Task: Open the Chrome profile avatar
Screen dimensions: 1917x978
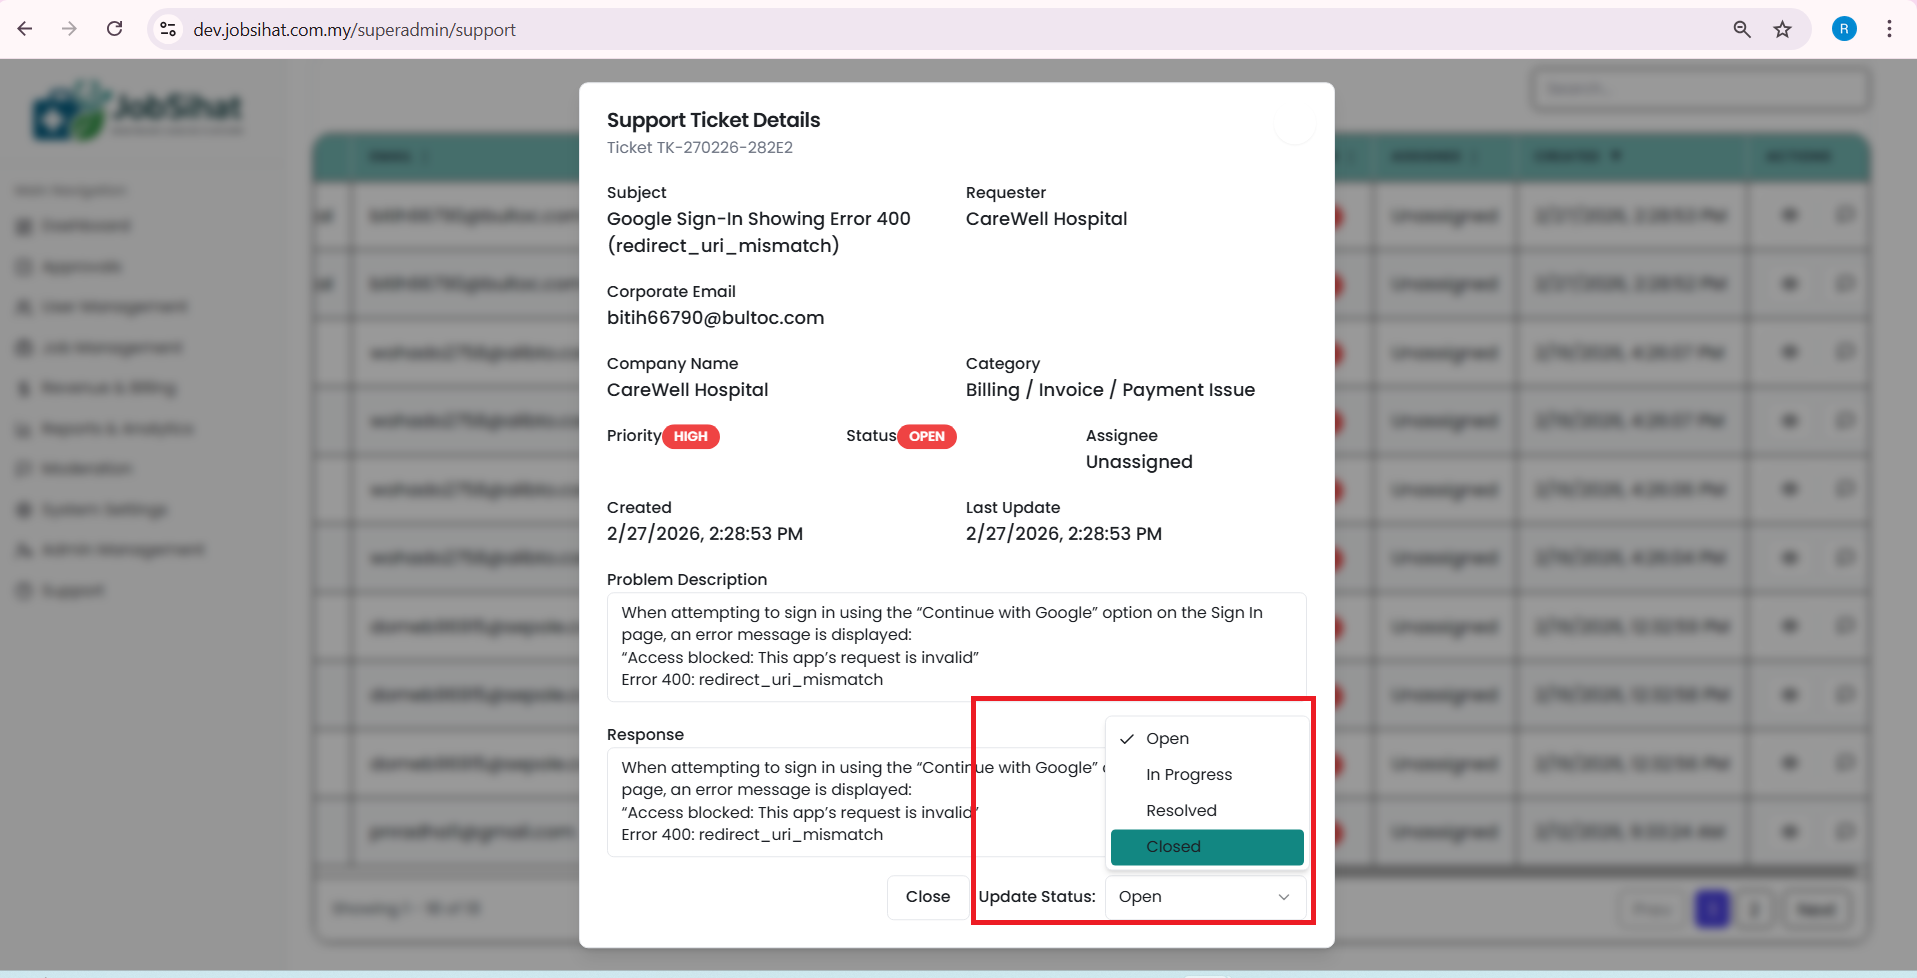Action: (x=1843, y=29)
